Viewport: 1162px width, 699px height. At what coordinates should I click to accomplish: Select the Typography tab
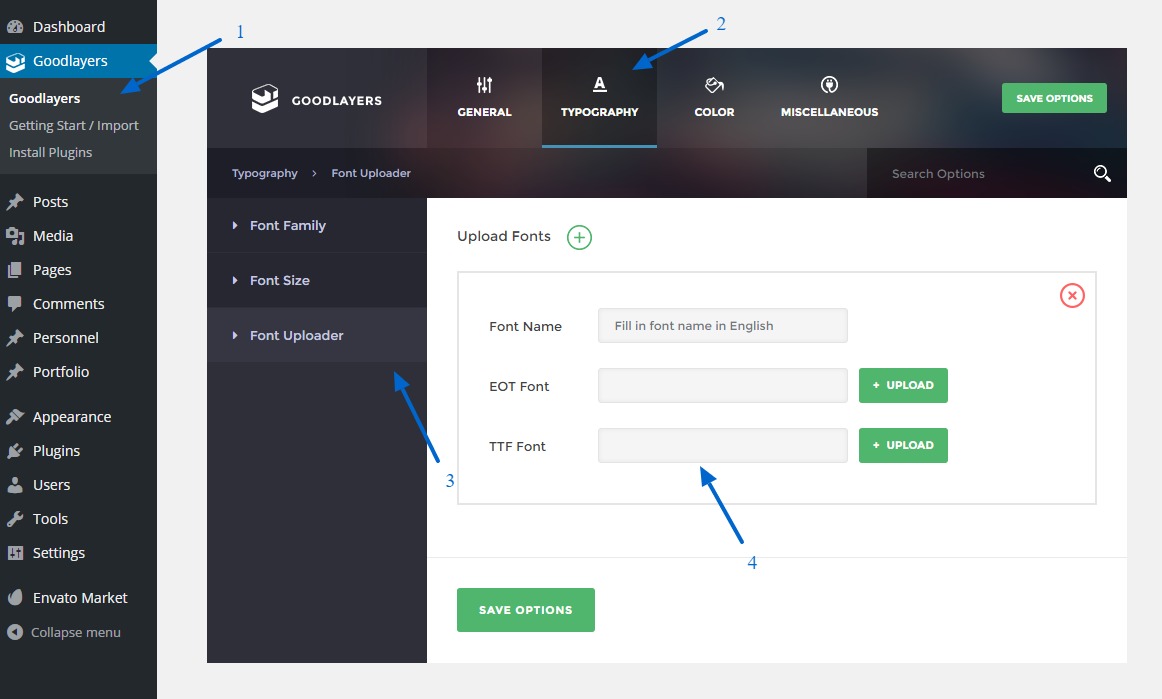599,98
